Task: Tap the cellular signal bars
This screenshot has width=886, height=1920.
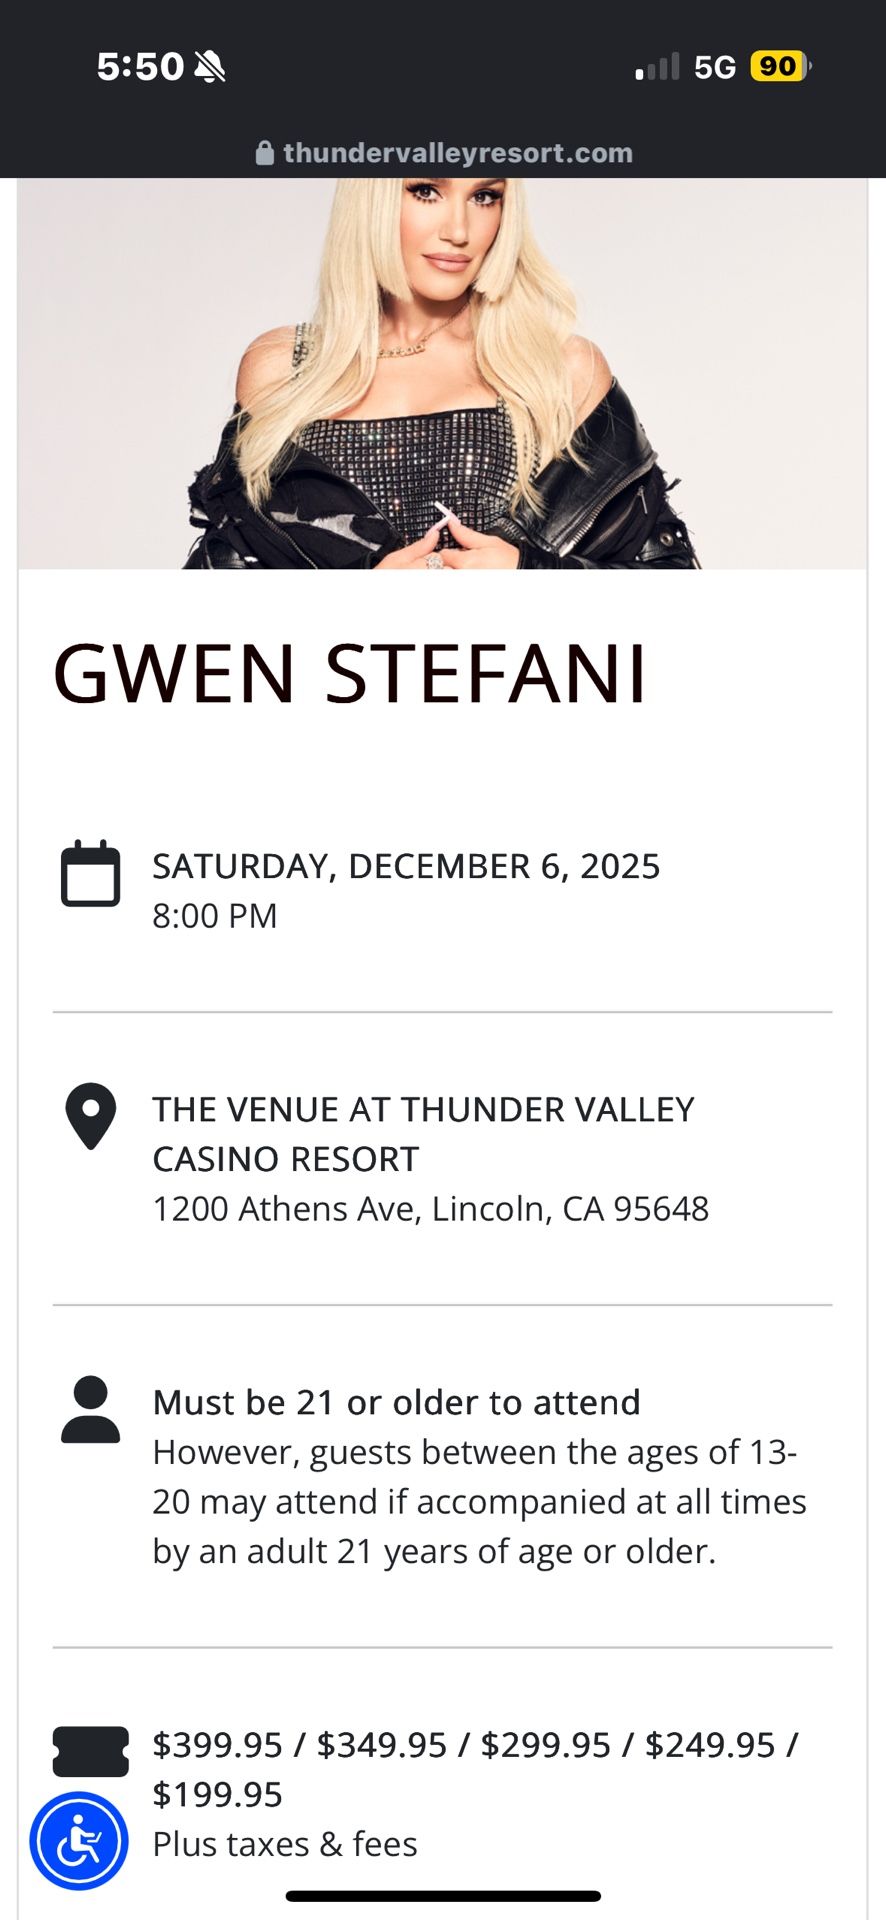Action: coord(657,66)
